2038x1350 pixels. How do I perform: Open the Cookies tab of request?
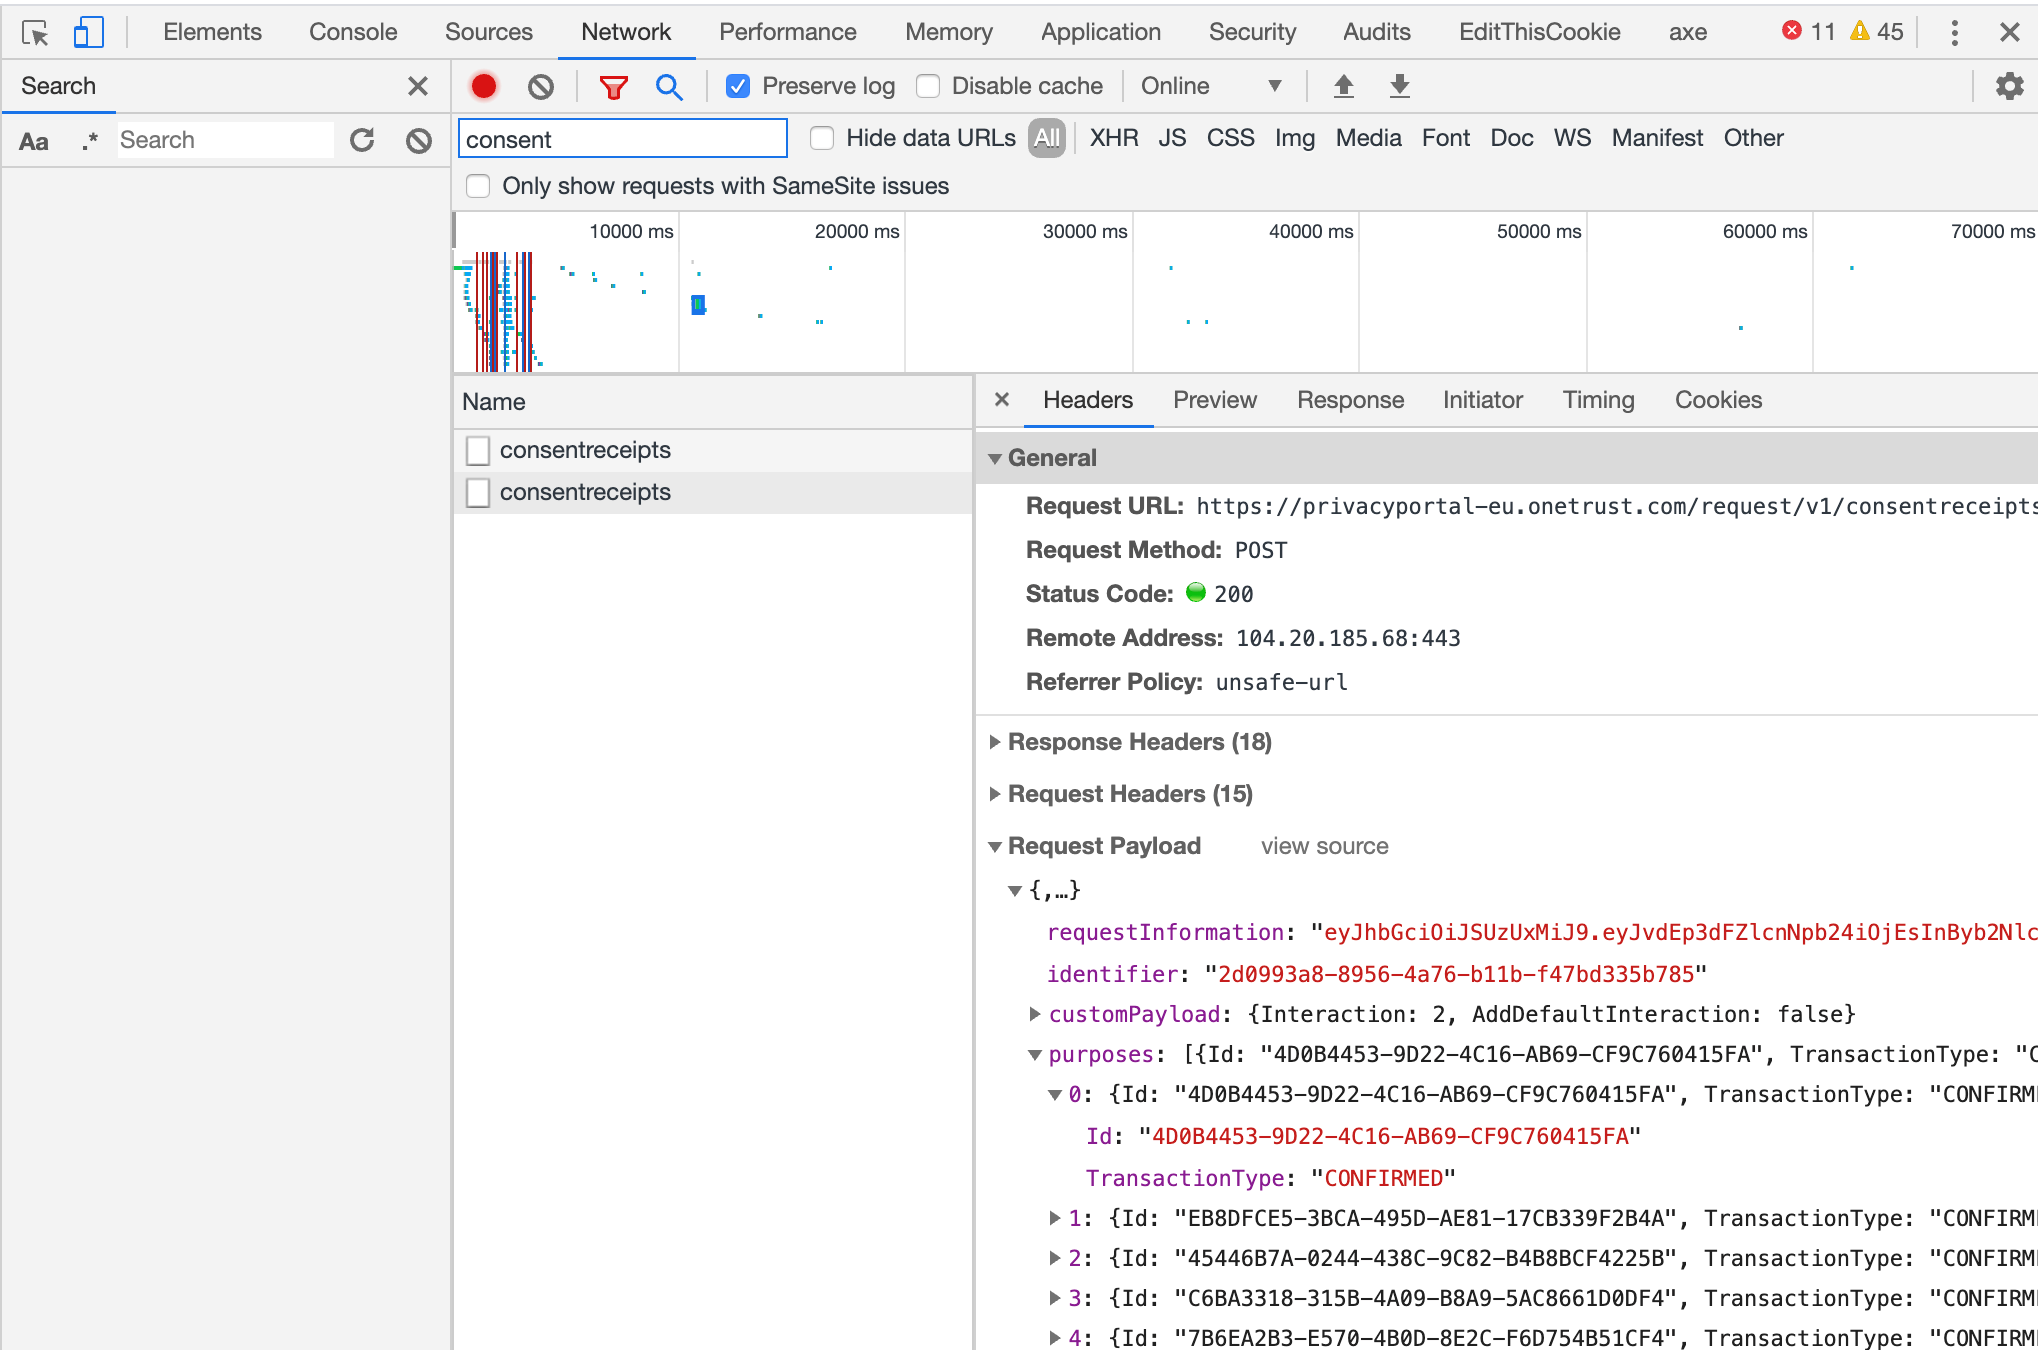pos(1718,400)
